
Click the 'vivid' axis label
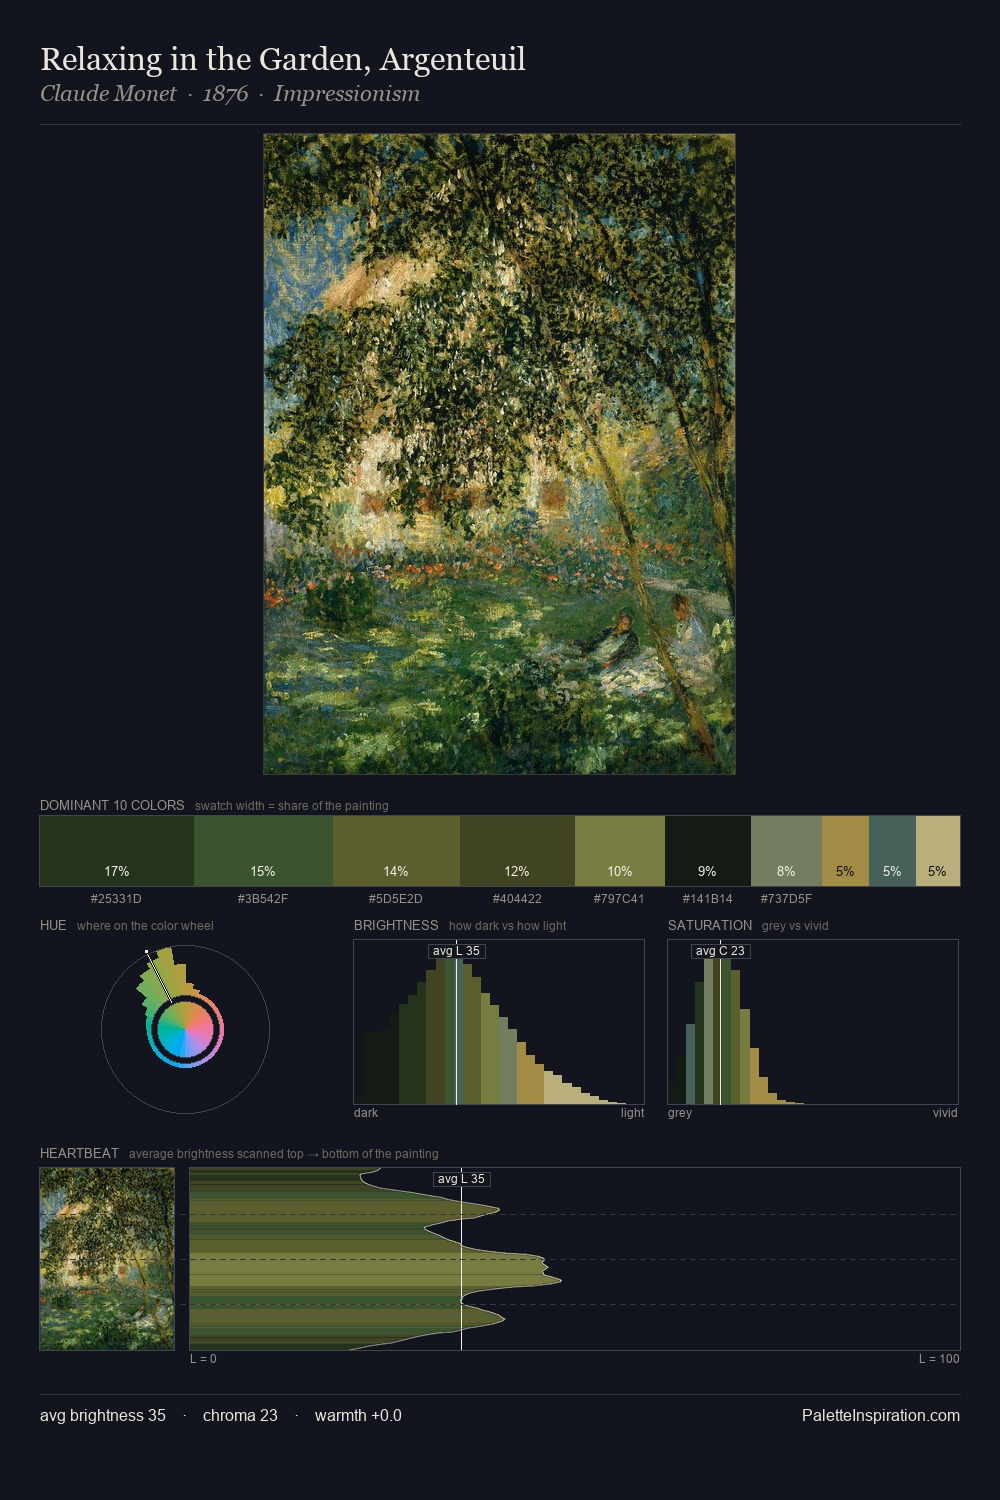945,1113
